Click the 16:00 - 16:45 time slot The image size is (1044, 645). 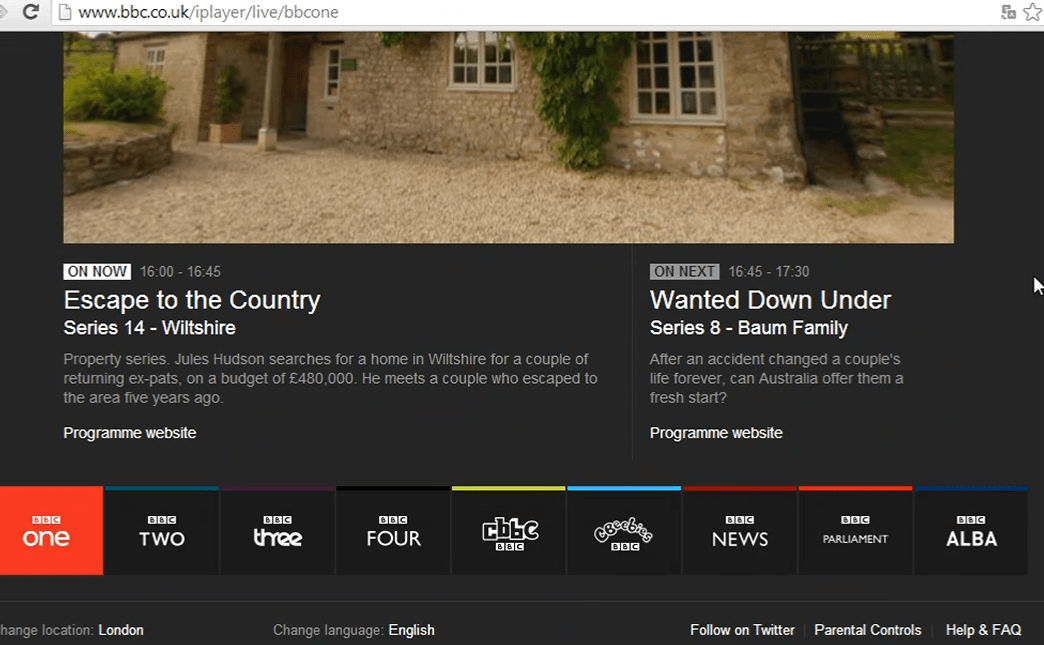180,272
